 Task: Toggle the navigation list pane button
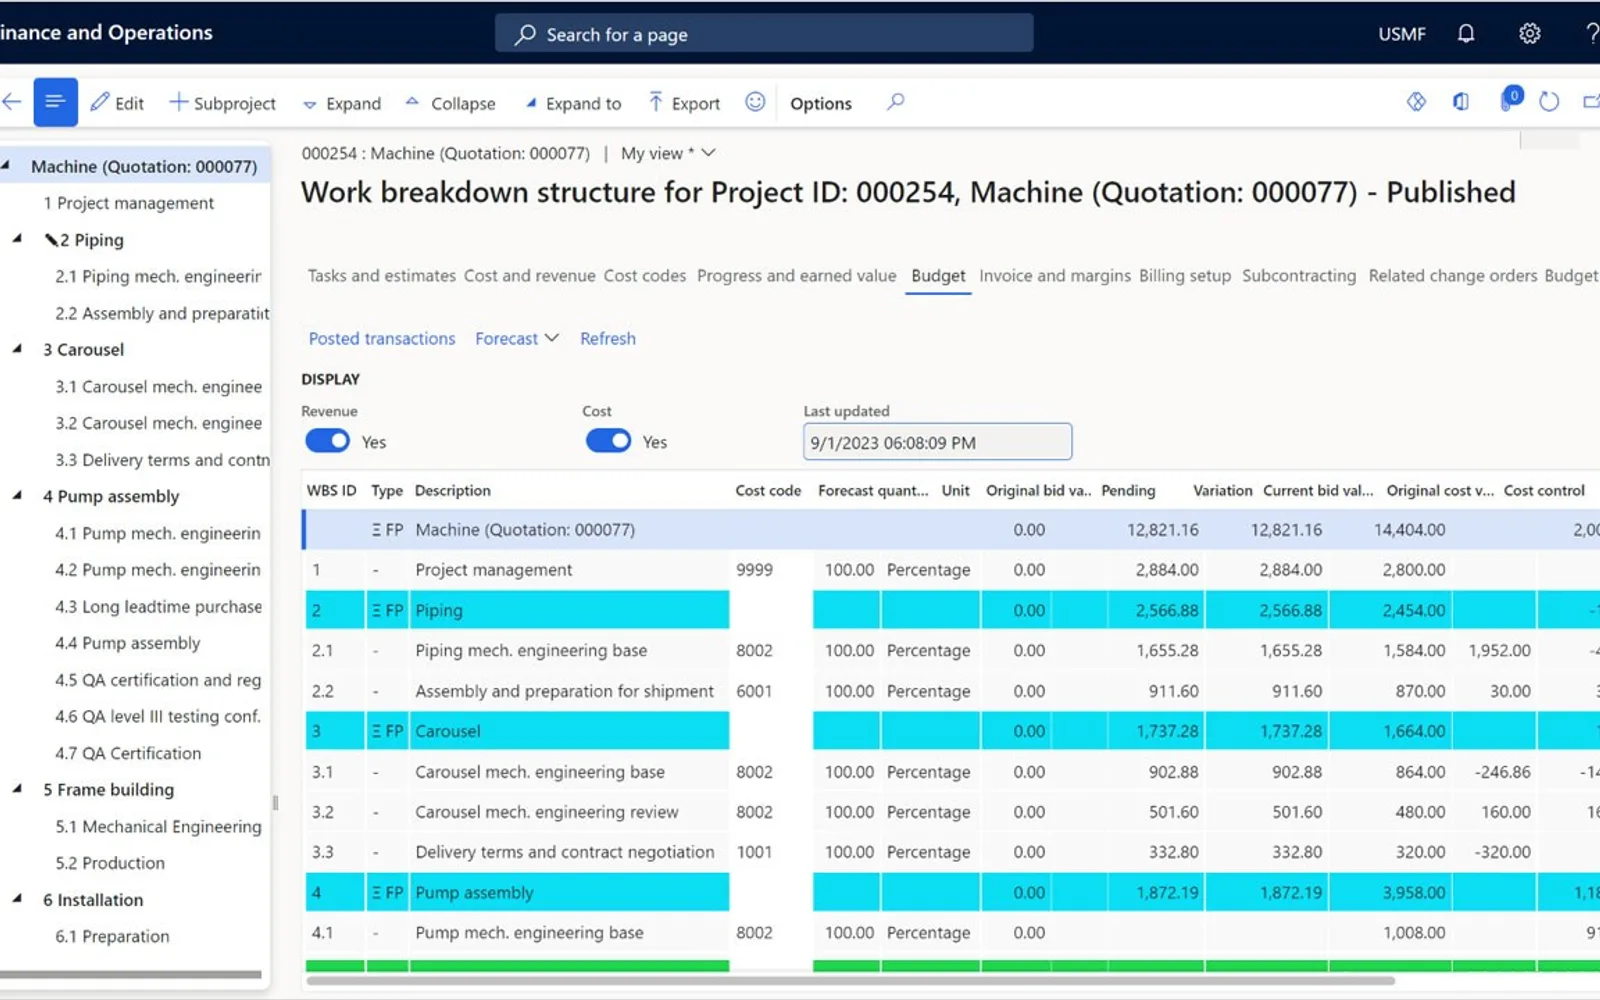click(55, 102)
